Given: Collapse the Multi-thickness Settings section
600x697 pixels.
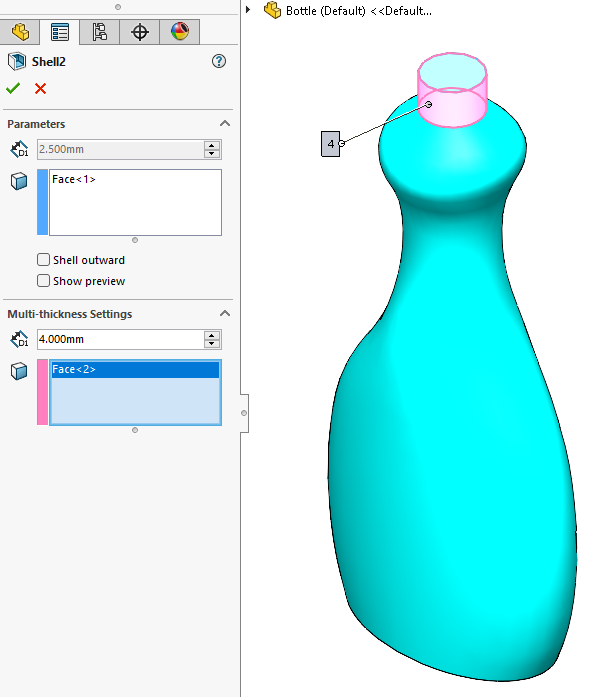Looking at the screenshot, I should point(224,314).
